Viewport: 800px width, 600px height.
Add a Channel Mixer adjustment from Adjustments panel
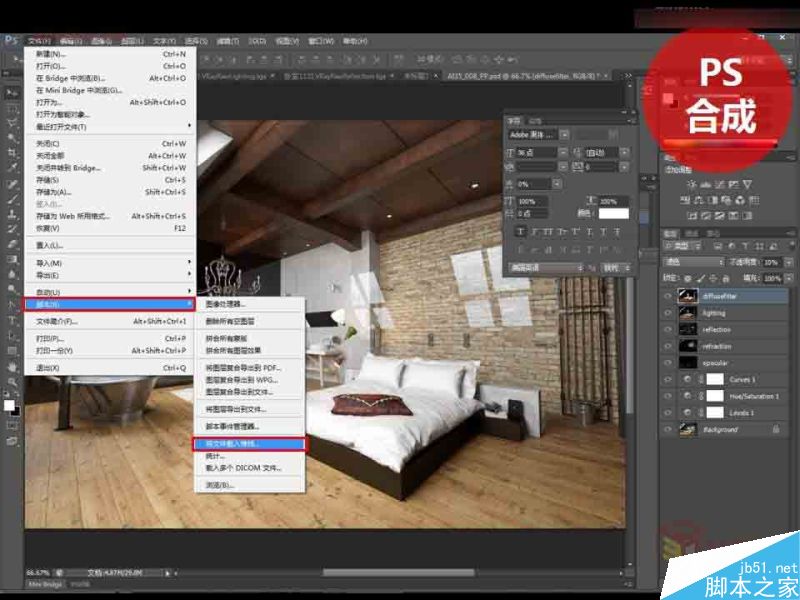coord(740,201)
